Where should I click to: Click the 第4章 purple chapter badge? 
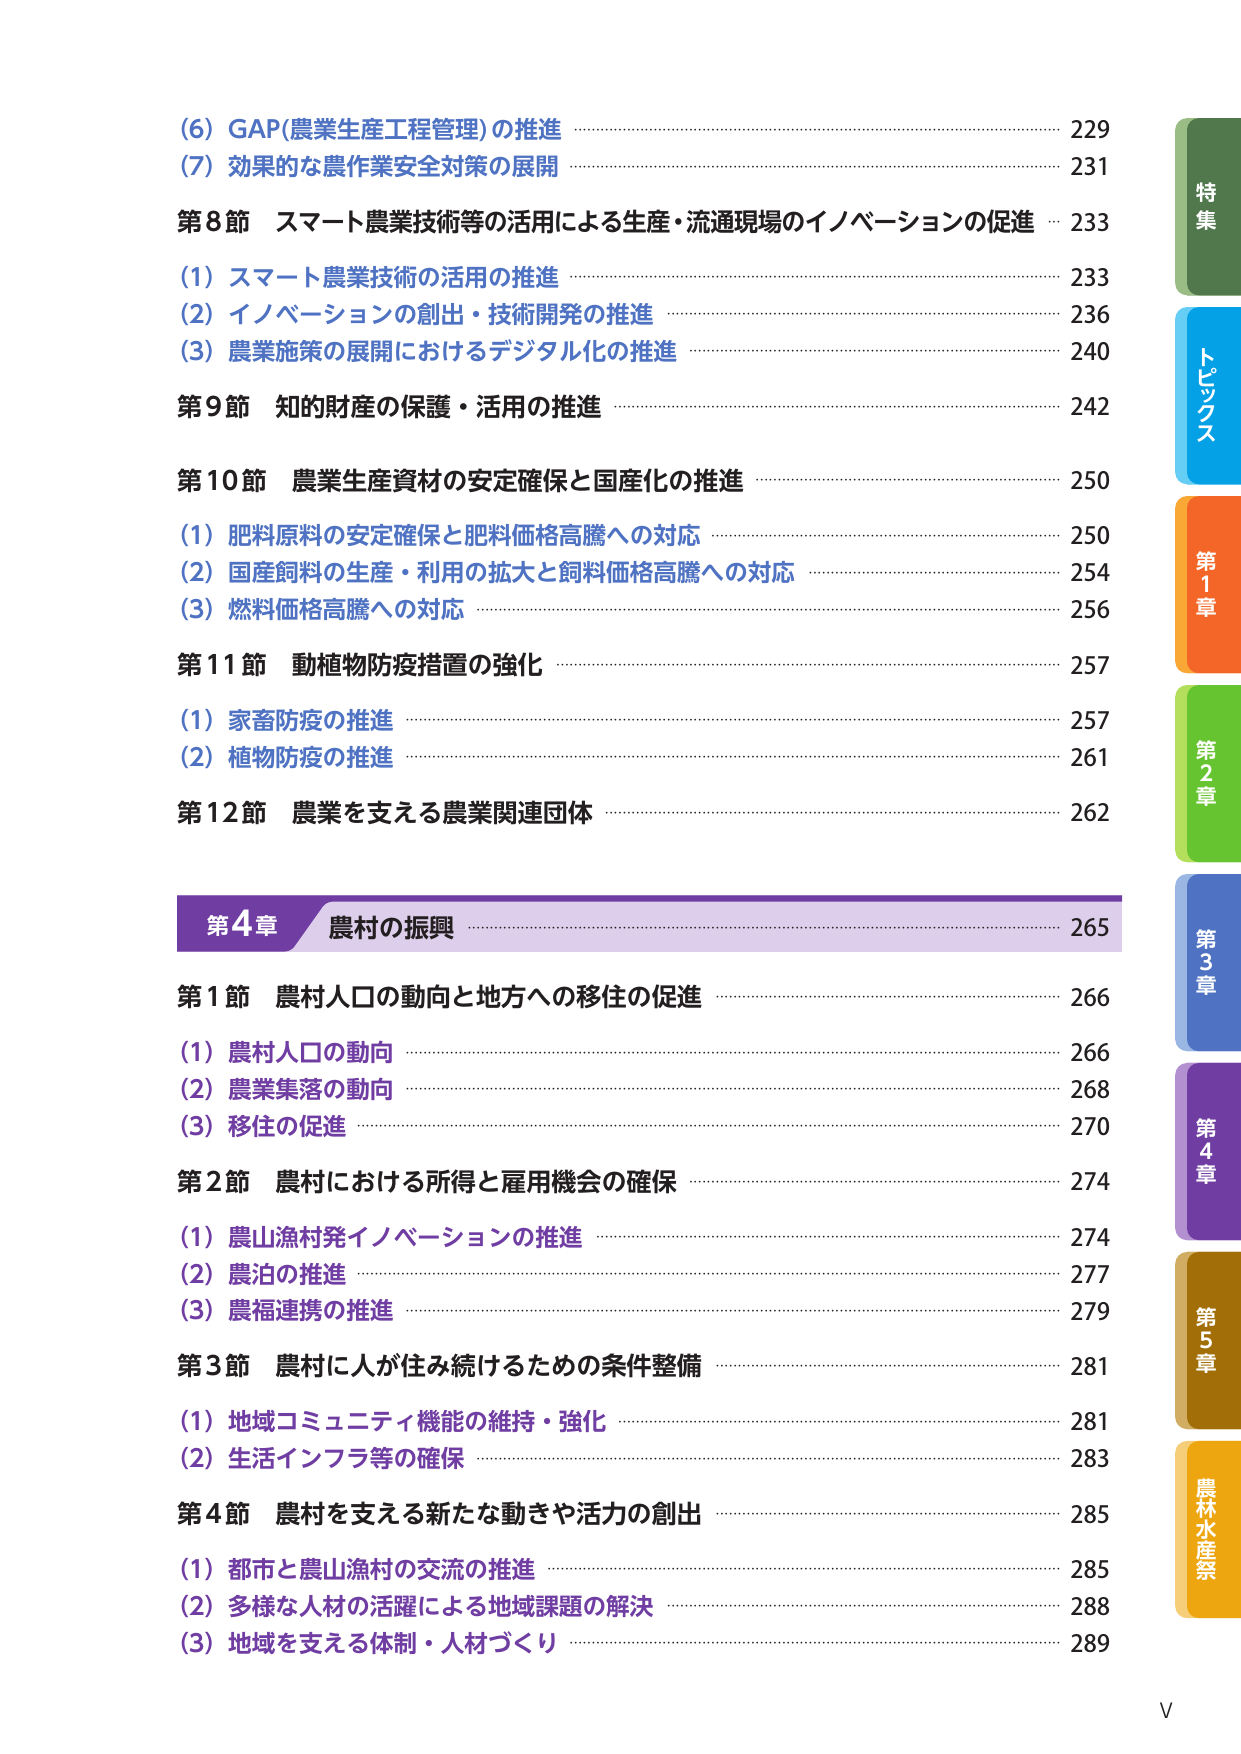coord(242,926)
